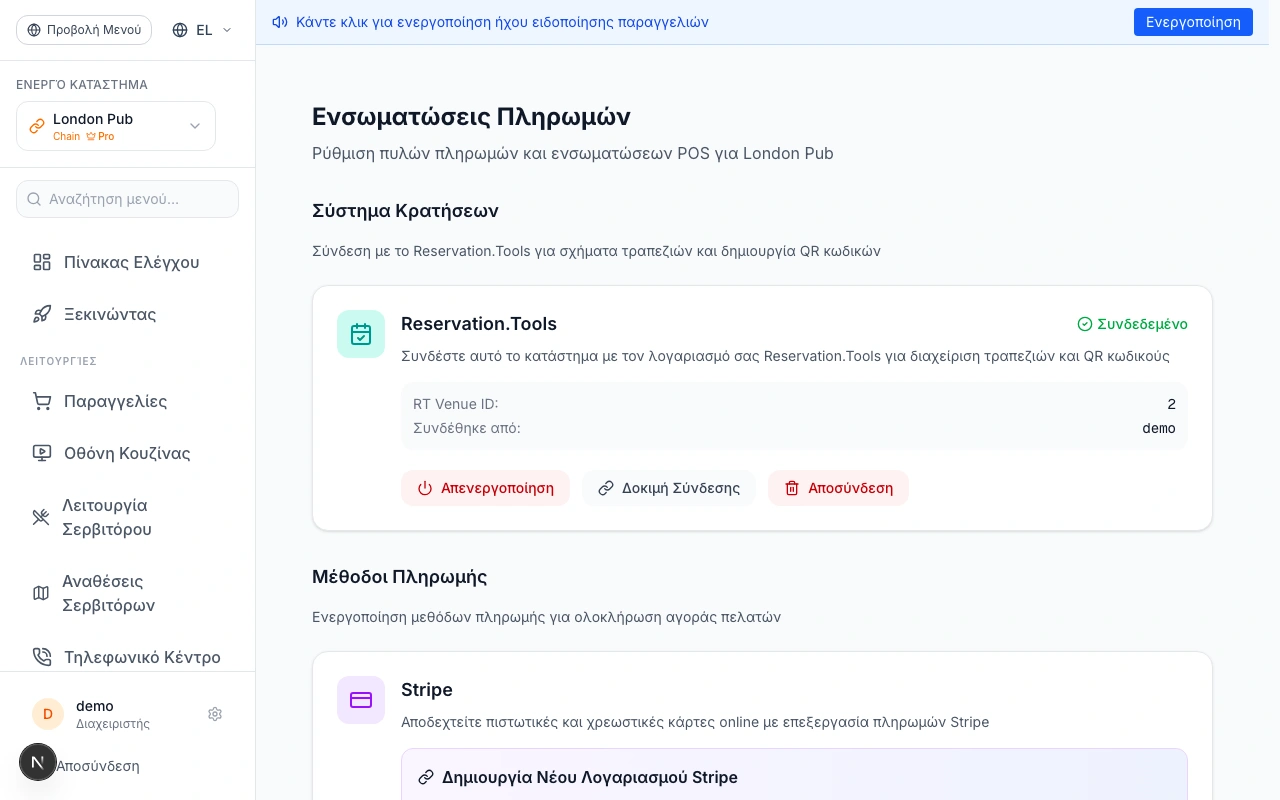Viewport: 1280px width, 800px height.
Task: Open Πίνακας Ελέγχου in sidebar
Action: click(128, 262)
